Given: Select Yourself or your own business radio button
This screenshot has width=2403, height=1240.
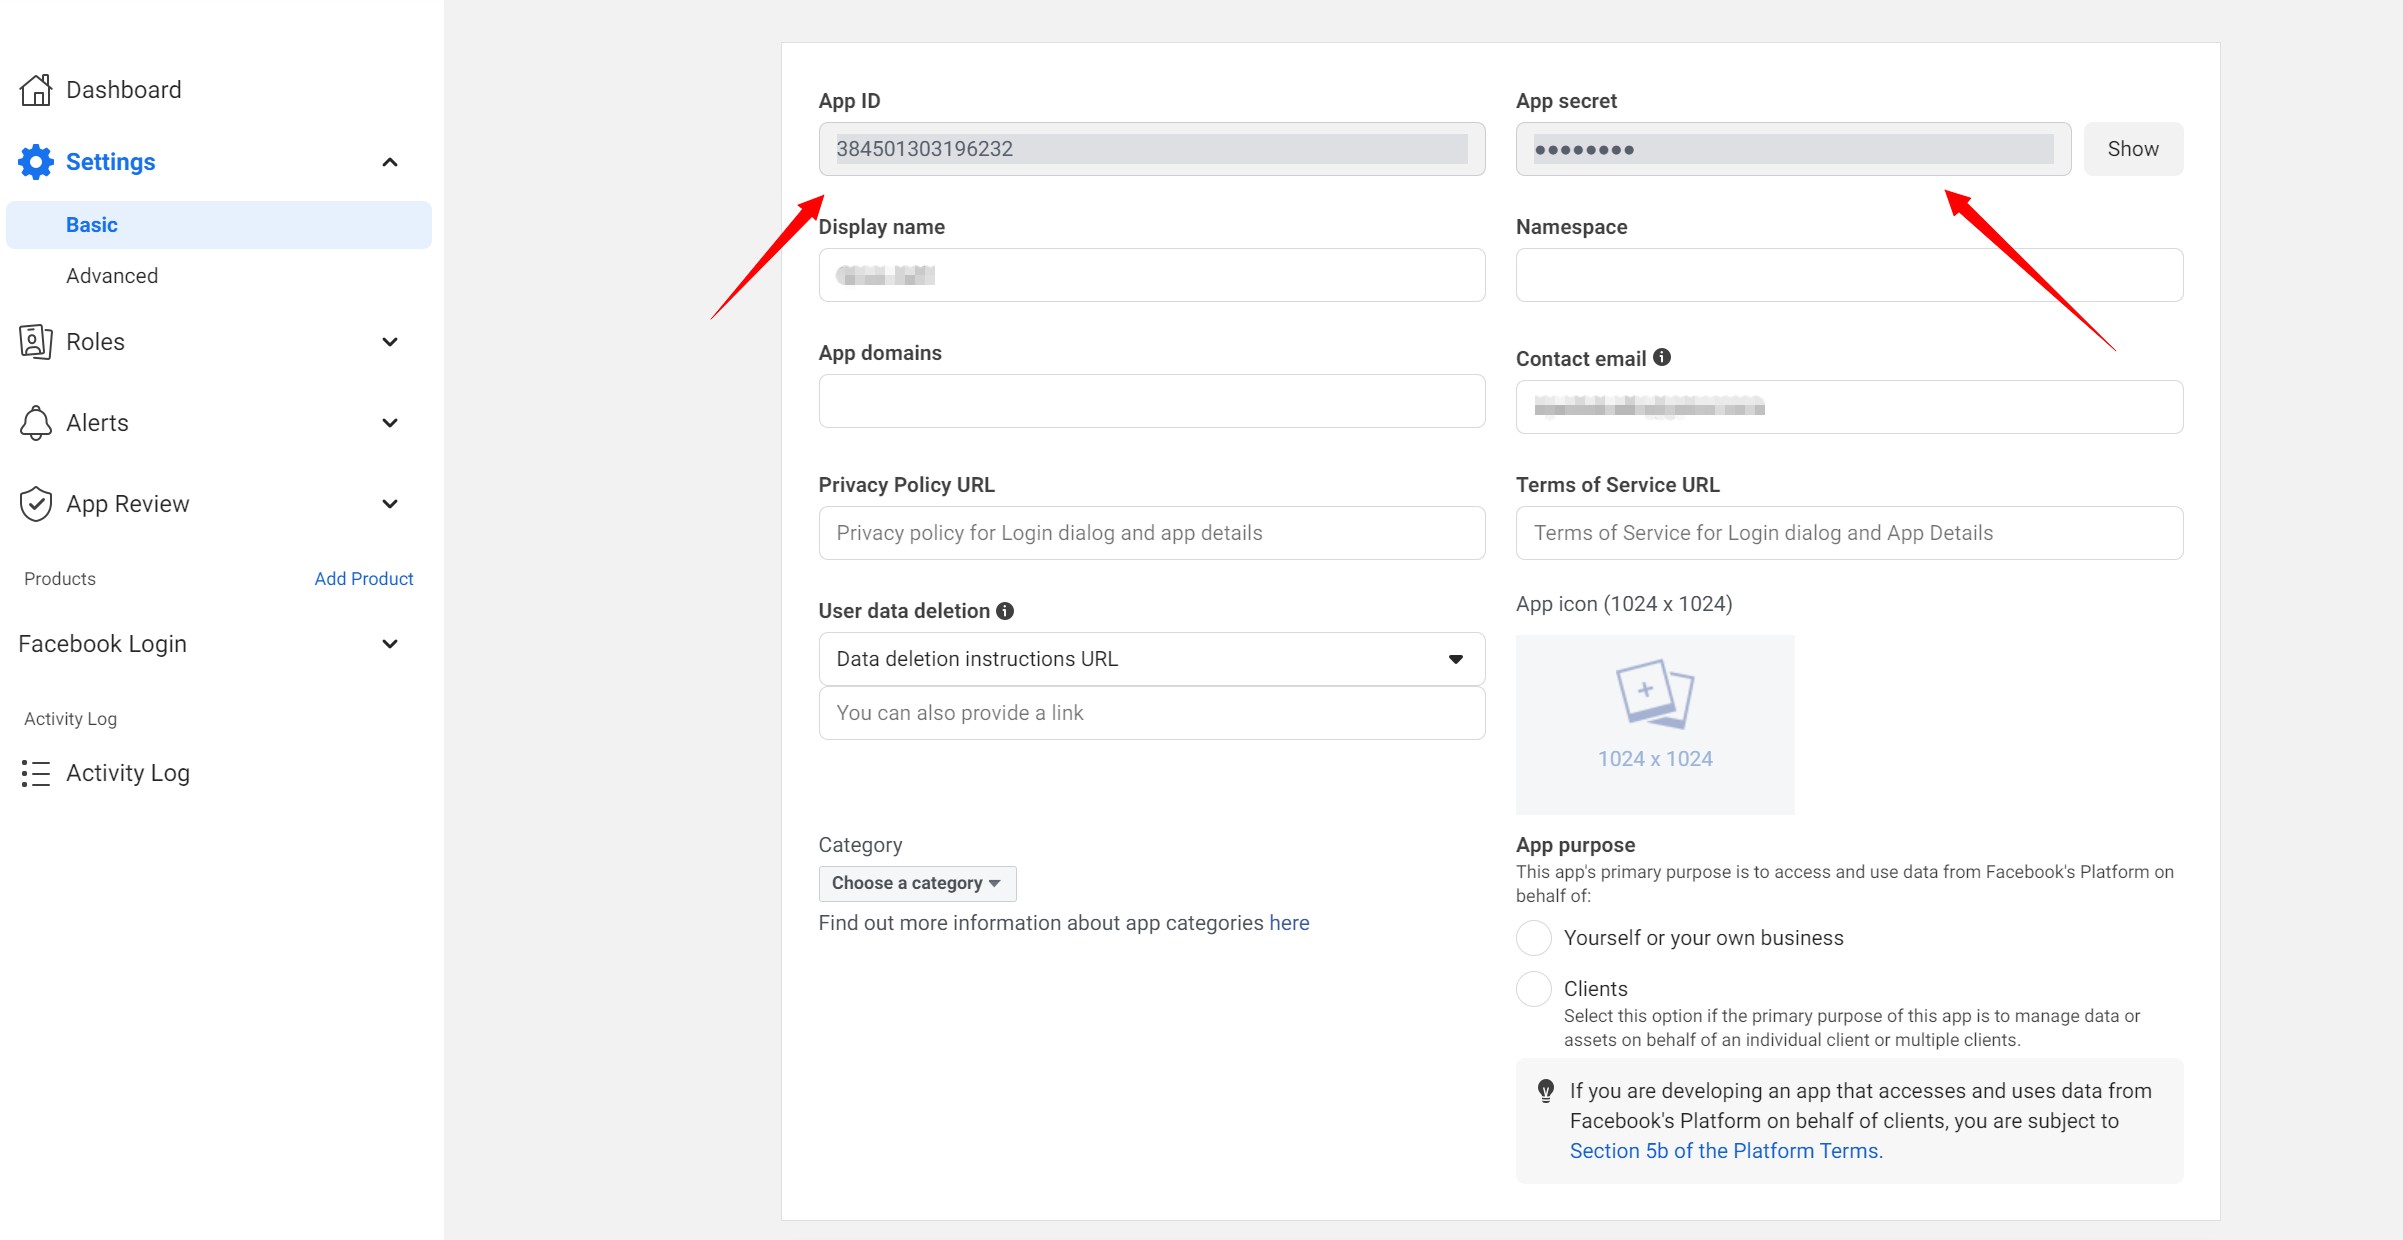Looking at the screenshot, I should (1530, 938).
